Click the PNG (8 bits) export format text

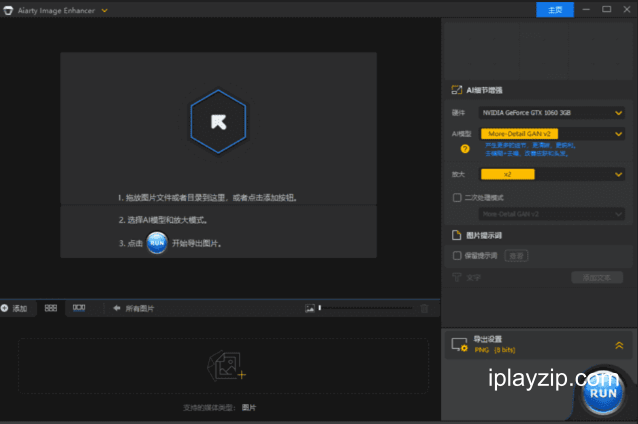coord(495,350)
